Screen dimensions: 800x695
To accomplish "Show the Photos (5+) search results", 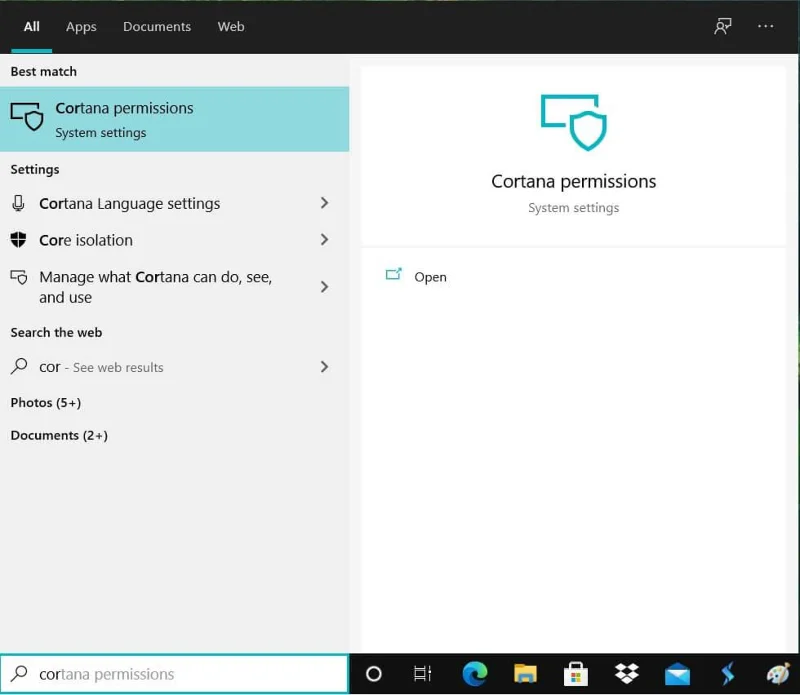I will coord(46,402).
